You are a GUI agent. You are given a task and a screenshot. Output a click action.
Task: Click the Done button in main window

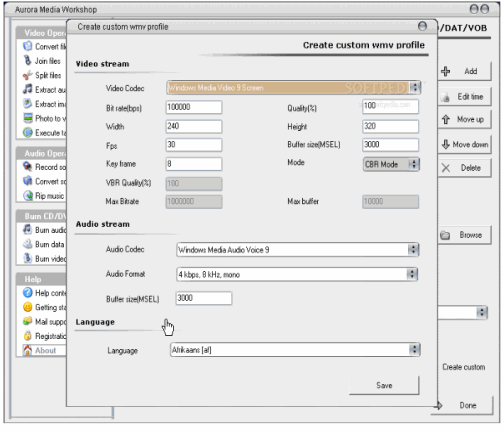[x=463, y=405]
